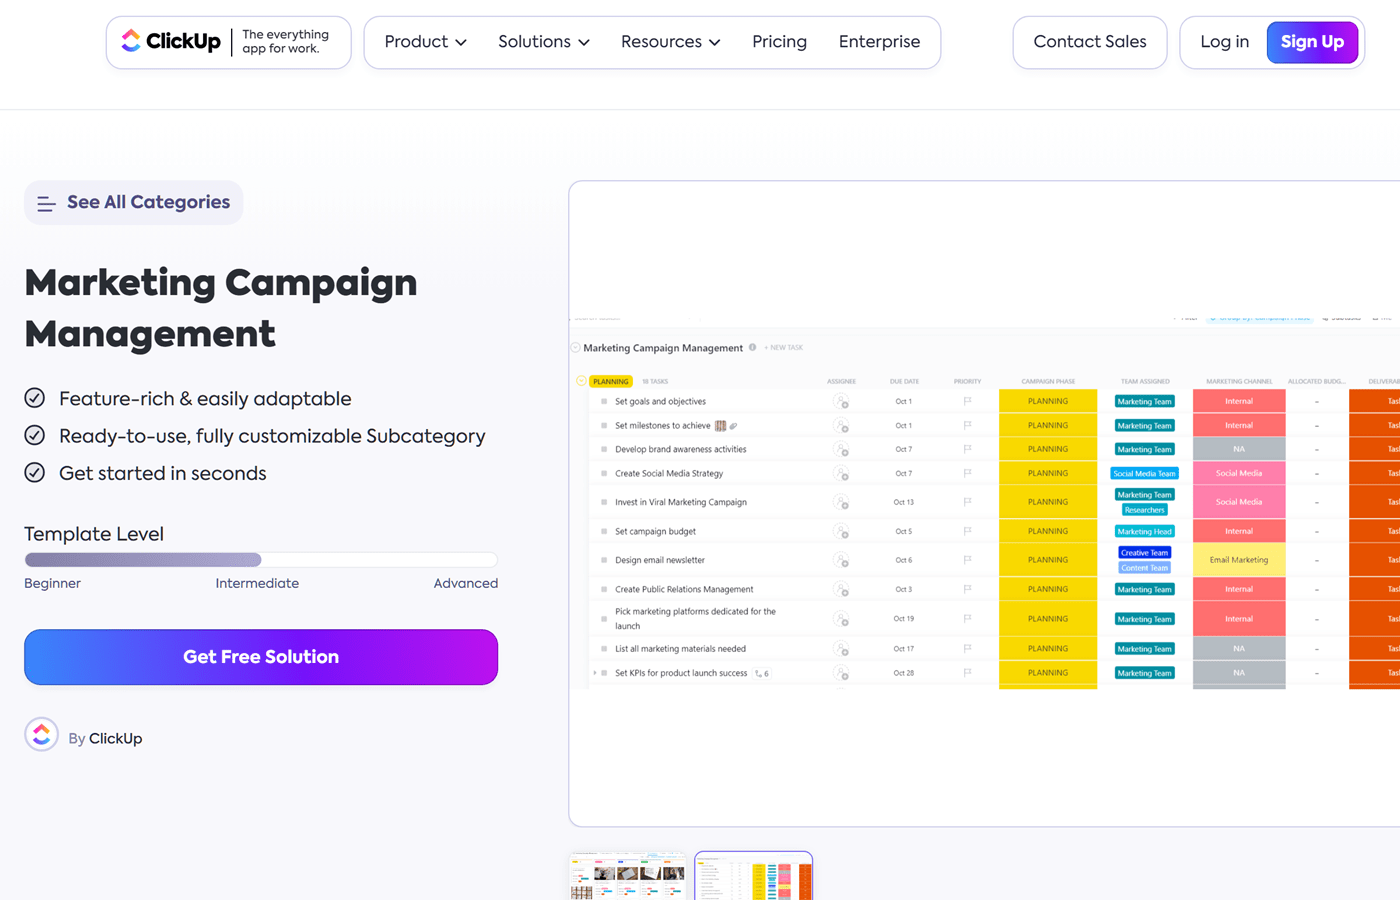Viewport: 1400px width, 900px height.
Task: Click the list icon beside See All Categories
Action: [46, 204]
